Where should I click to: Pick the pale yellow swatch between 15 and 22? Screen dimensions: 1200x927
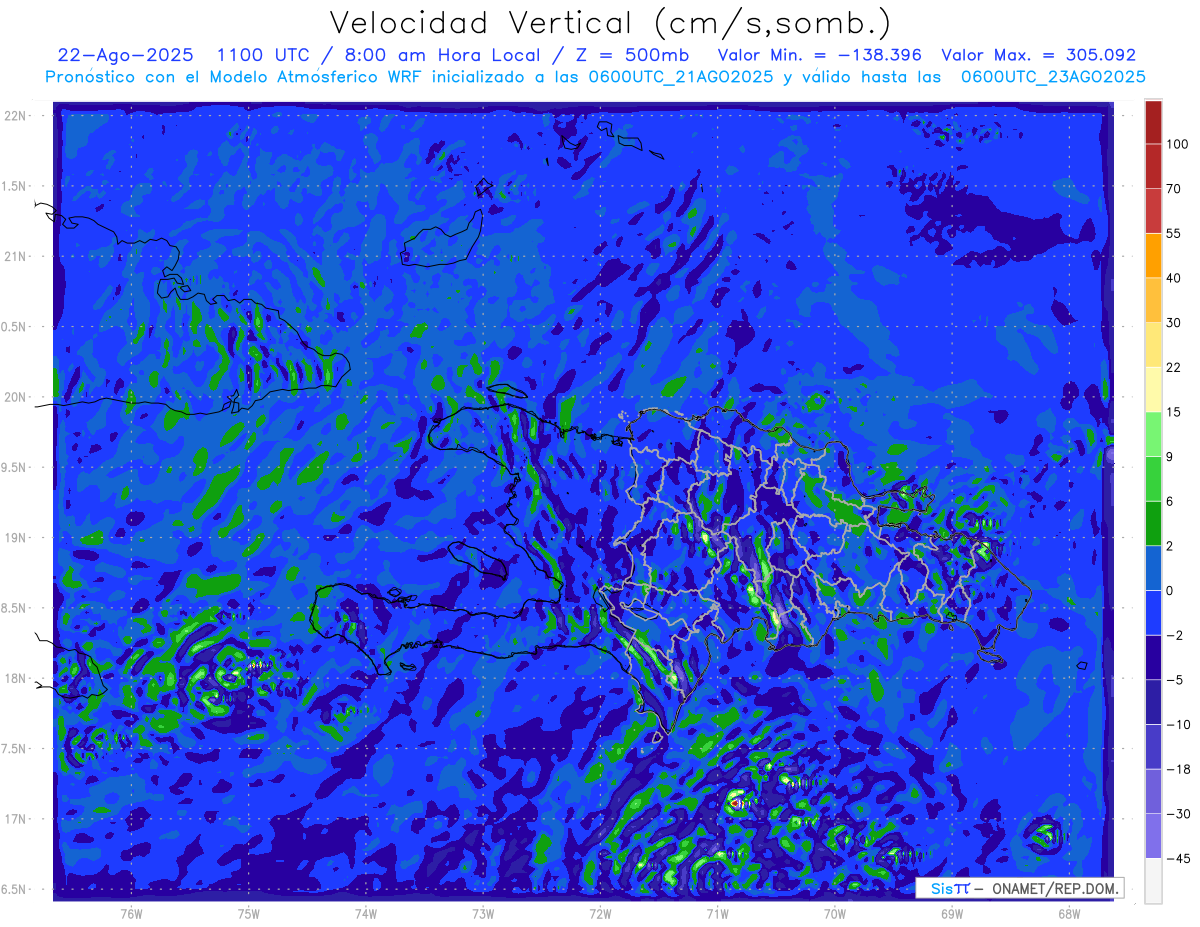click(1153, 389)
